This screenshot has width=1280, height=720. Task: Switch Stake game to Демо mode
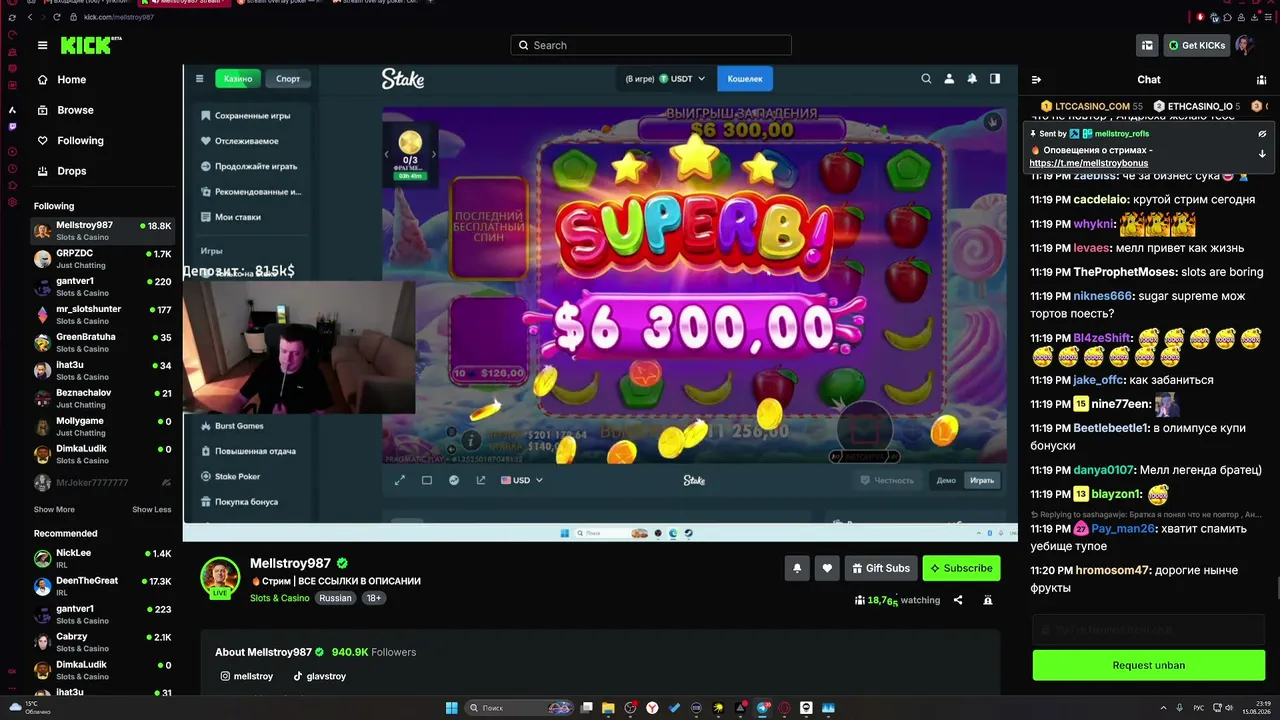click(x=946, y=480)
